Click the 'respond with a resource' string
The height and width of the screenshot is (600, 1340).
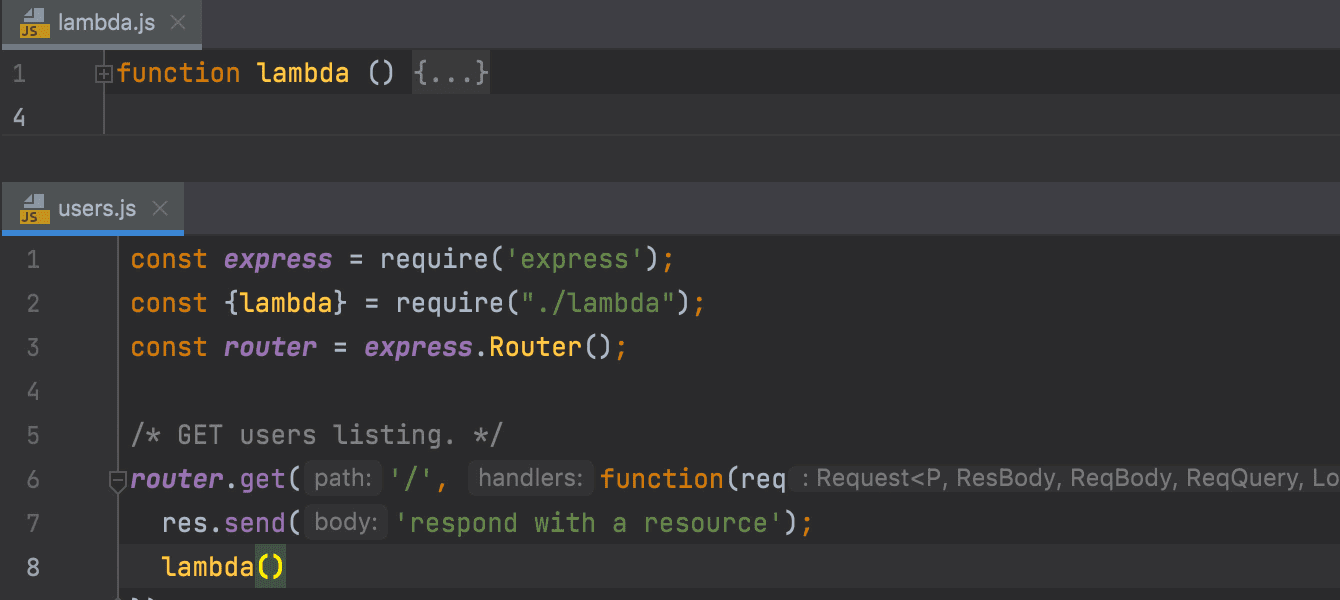[x=590, y=523]
